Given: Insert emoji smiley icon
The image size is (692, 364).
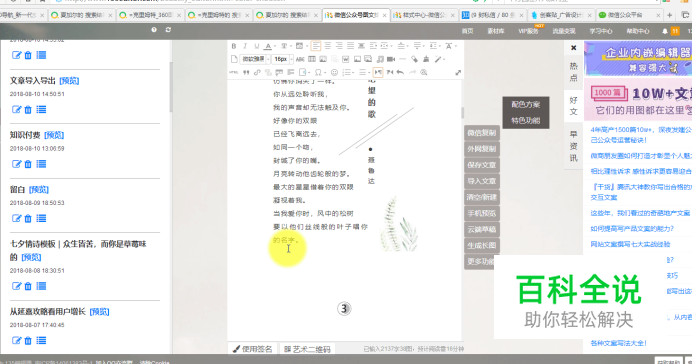Looking at the screenshot, I should pyautogui.click(x=335, y=72).
